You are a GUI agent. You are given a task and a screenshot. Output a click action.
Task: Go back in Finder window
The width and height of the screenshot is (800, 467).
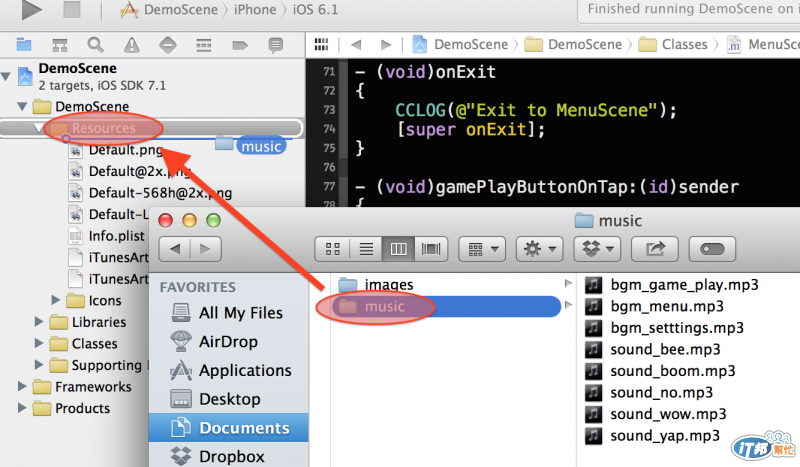pyautogui.click(x=175, y=249)
